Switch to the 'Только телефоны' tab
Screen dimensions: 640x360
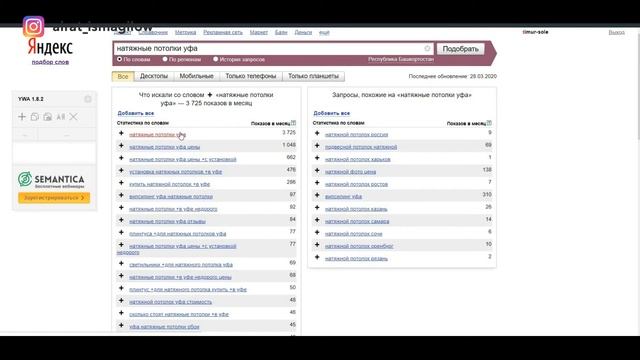(x=251, y=76)
